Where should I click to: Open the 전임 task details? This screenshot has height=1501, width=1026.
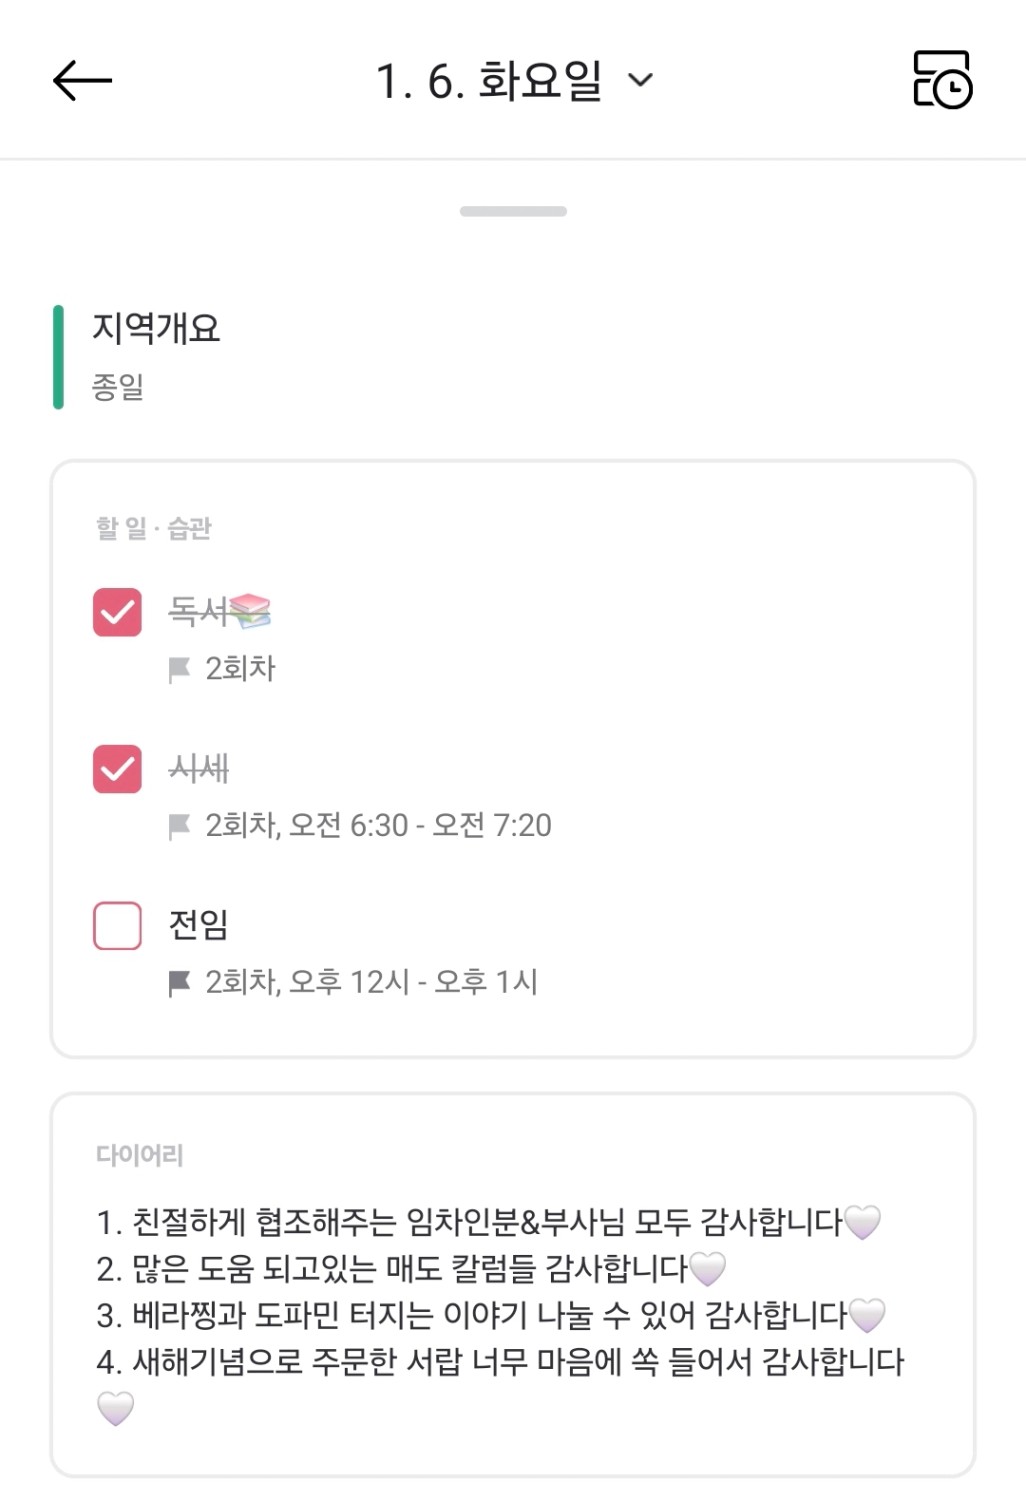(x=198, y=925)
